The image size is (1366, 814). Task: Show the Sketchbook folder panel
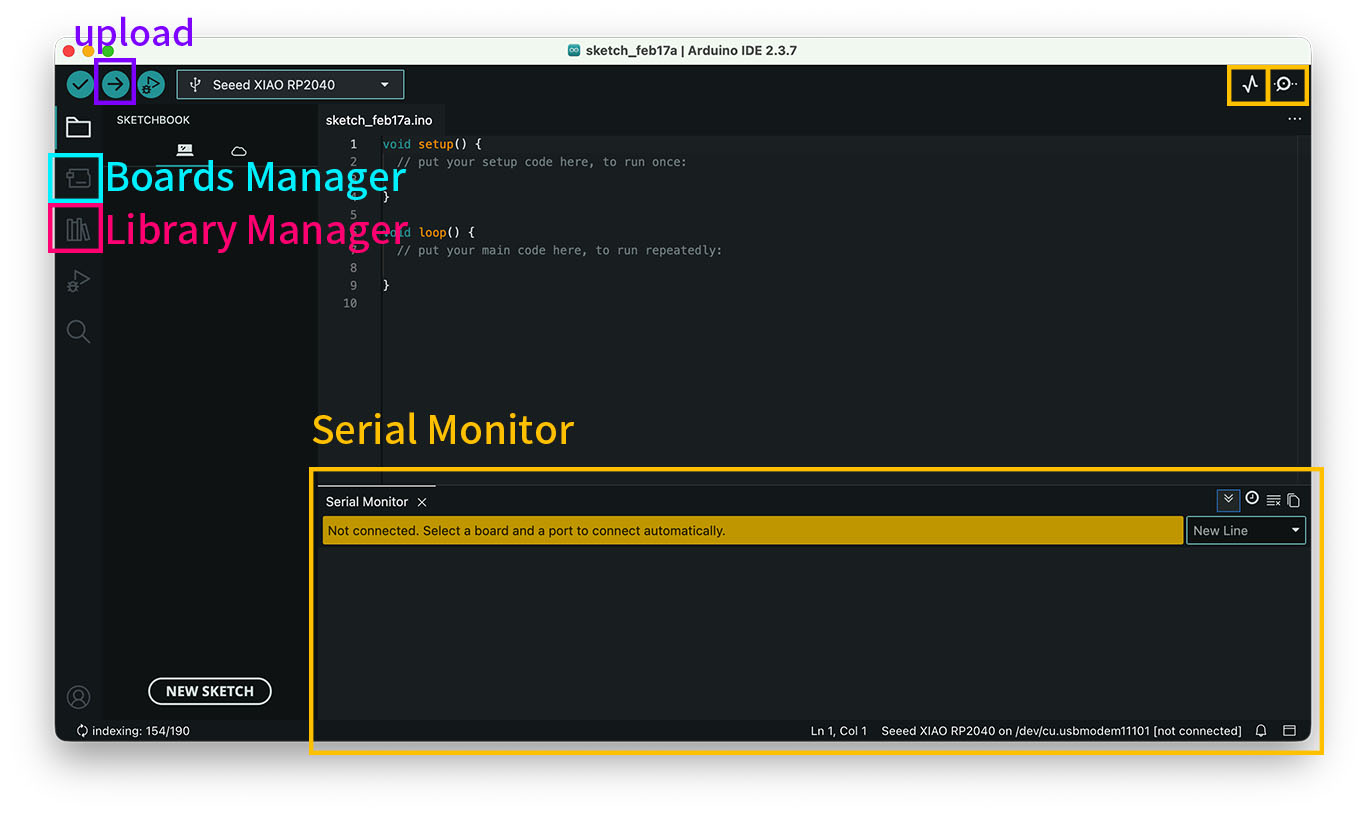coord(78,127)
